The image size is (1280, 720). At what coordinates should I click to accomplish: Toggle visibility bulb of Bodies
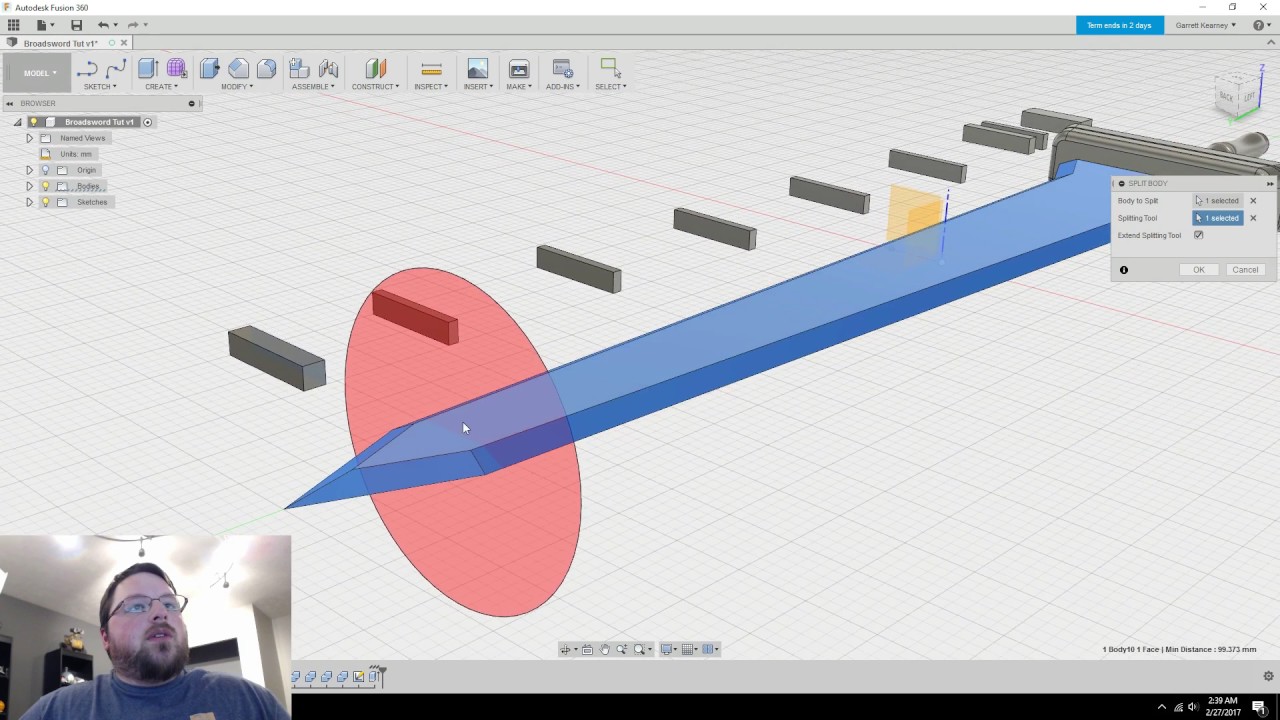tap(45, 186)
